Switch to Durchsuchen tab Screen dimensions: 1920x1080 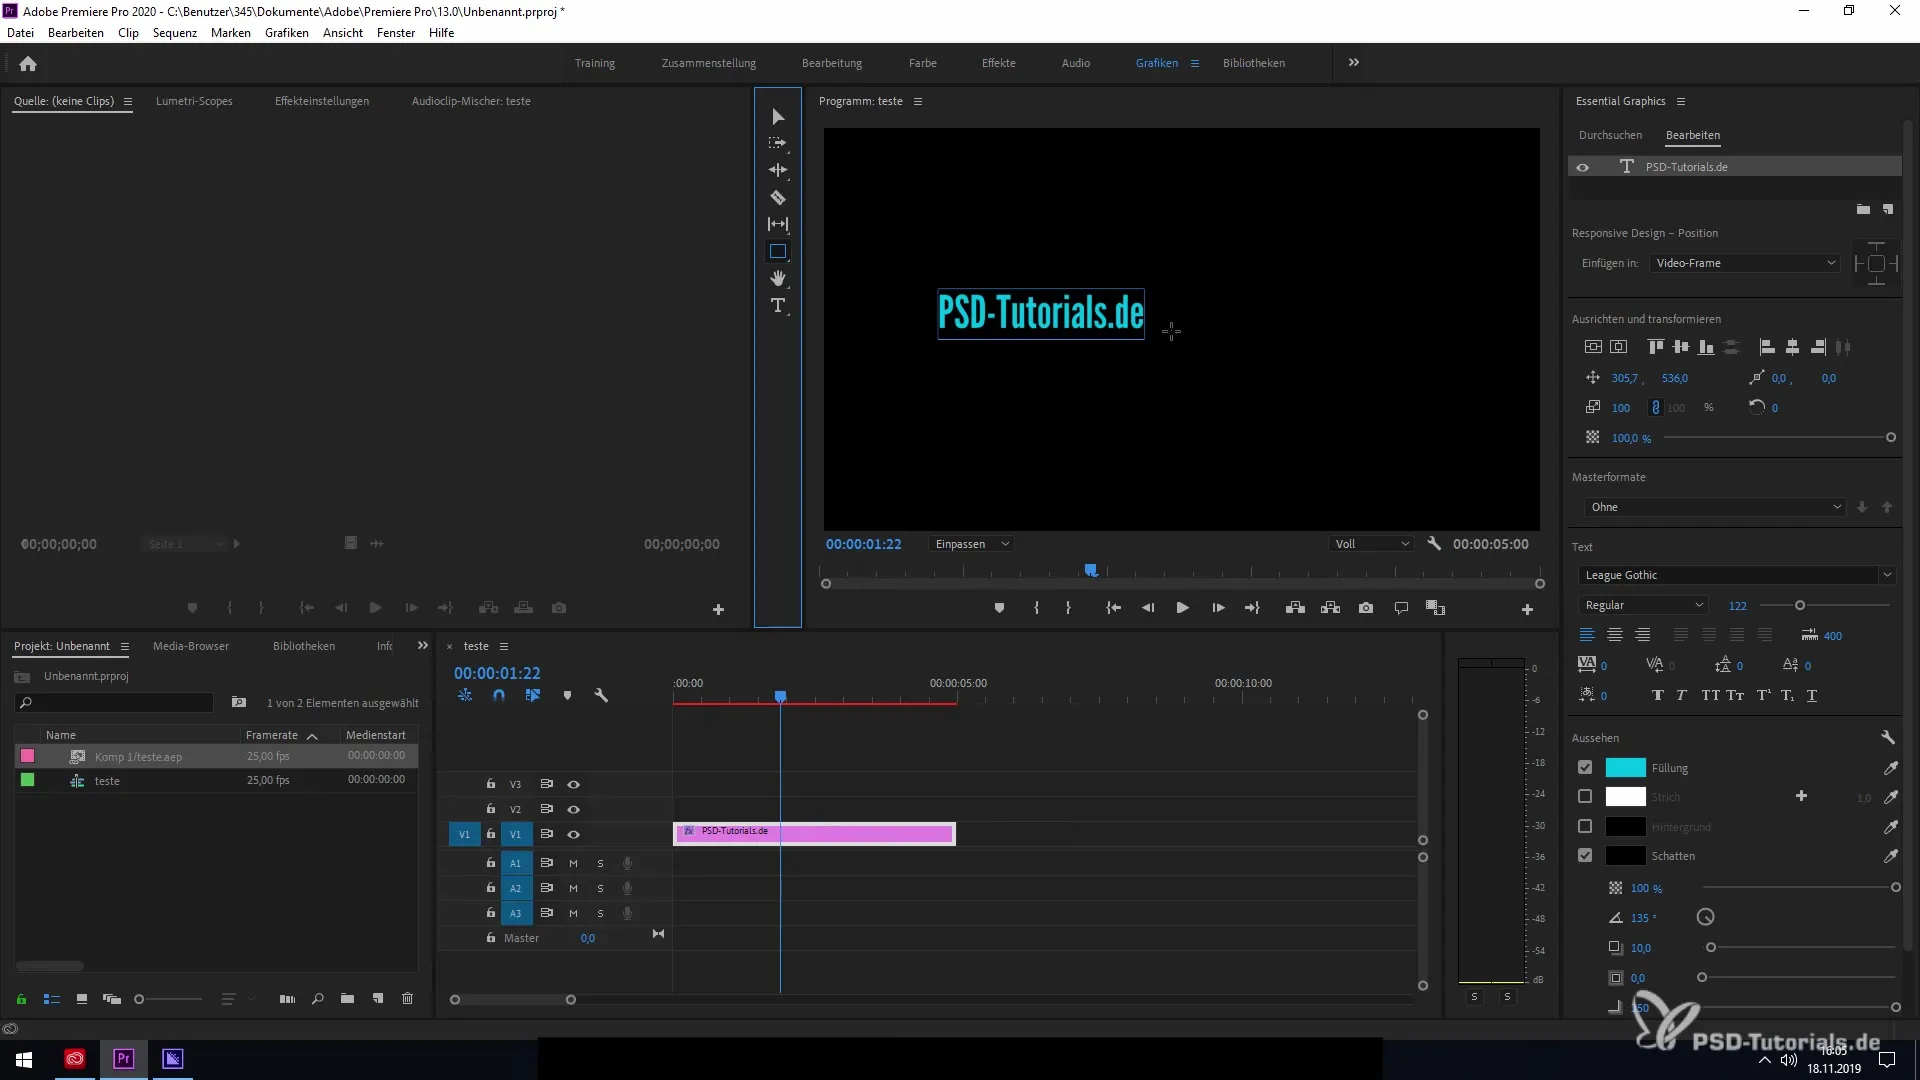tap(1610, 135)
